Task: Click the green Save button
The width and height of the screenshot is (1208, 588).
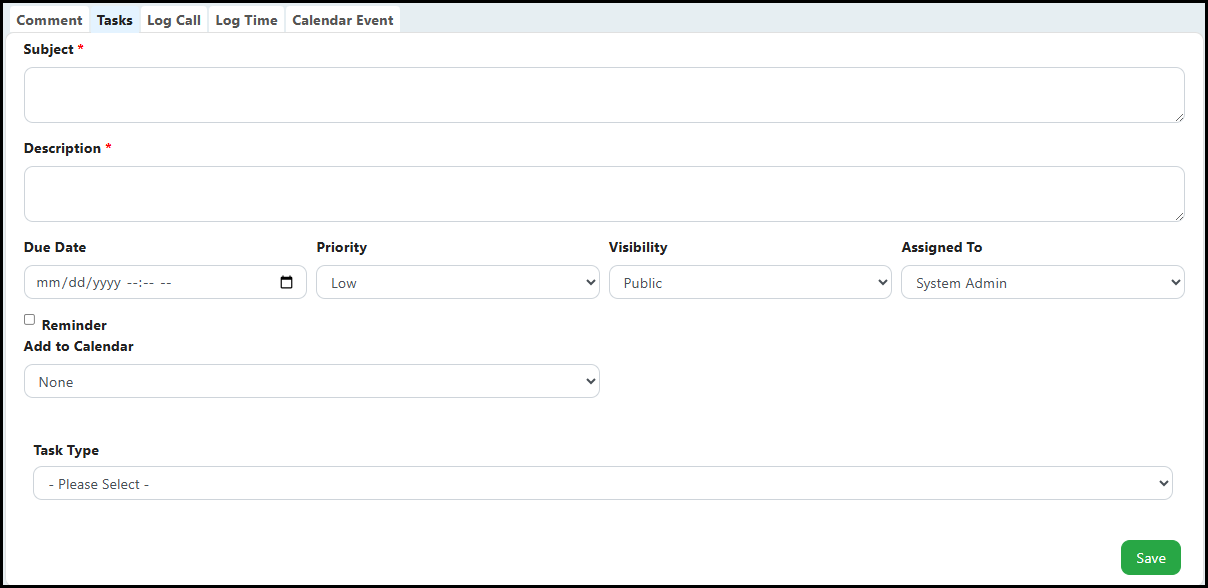Action: pos(1151,558)
